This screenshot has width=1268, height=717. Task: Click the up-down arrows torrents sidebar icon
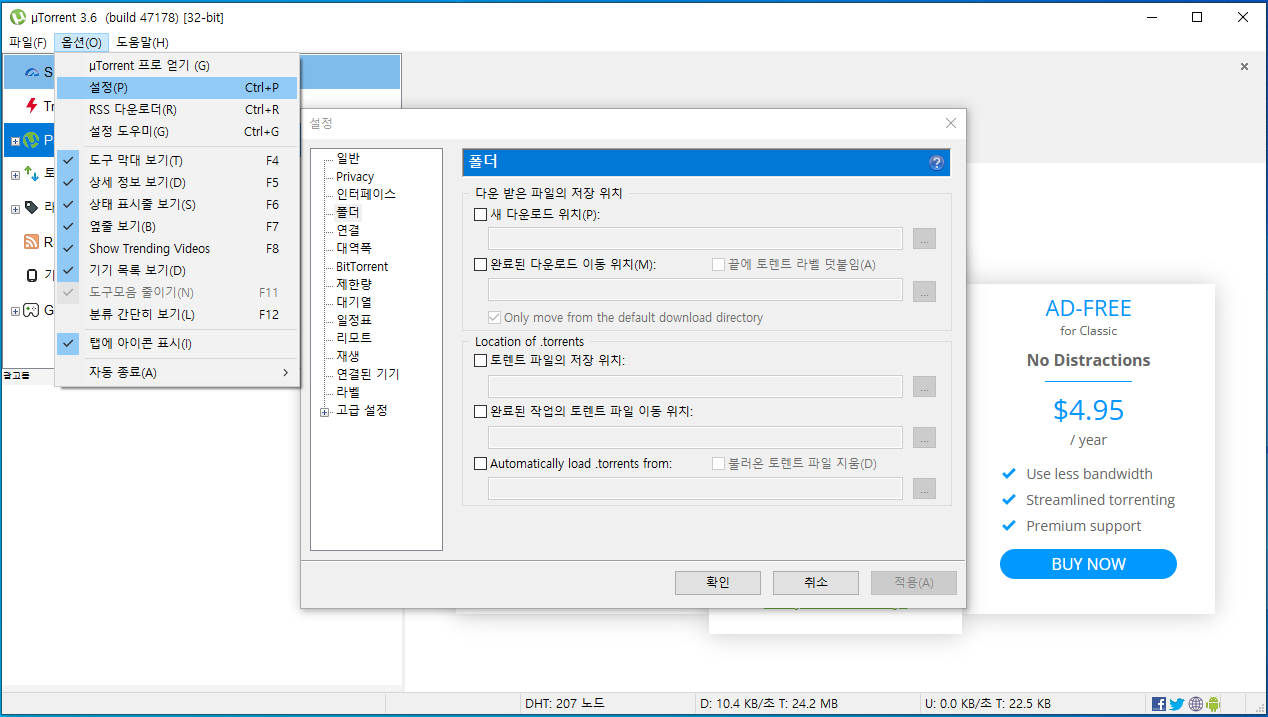(x=31, y=174)
